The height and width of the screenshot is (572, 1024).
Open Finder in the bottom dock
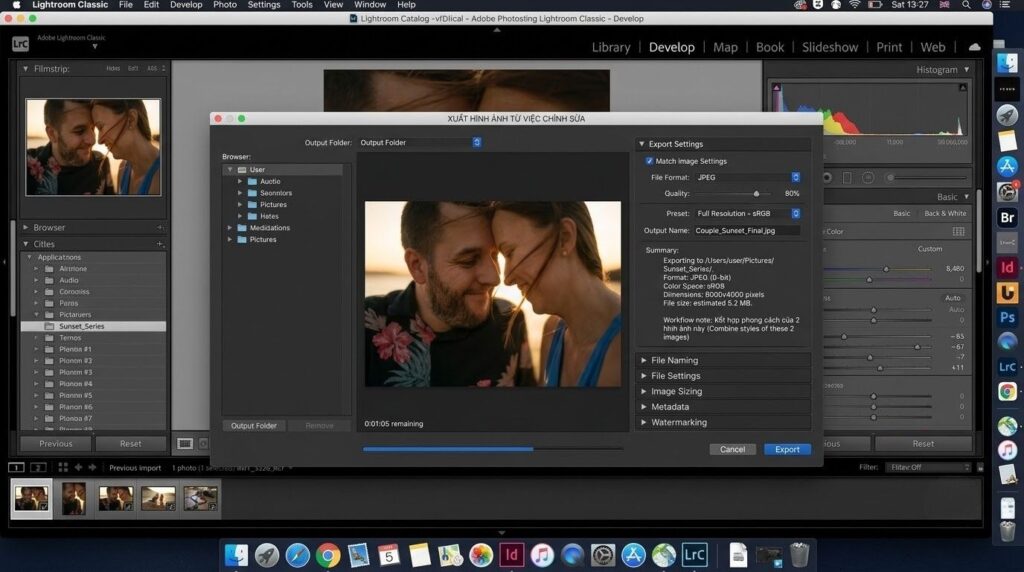point(236,555)
